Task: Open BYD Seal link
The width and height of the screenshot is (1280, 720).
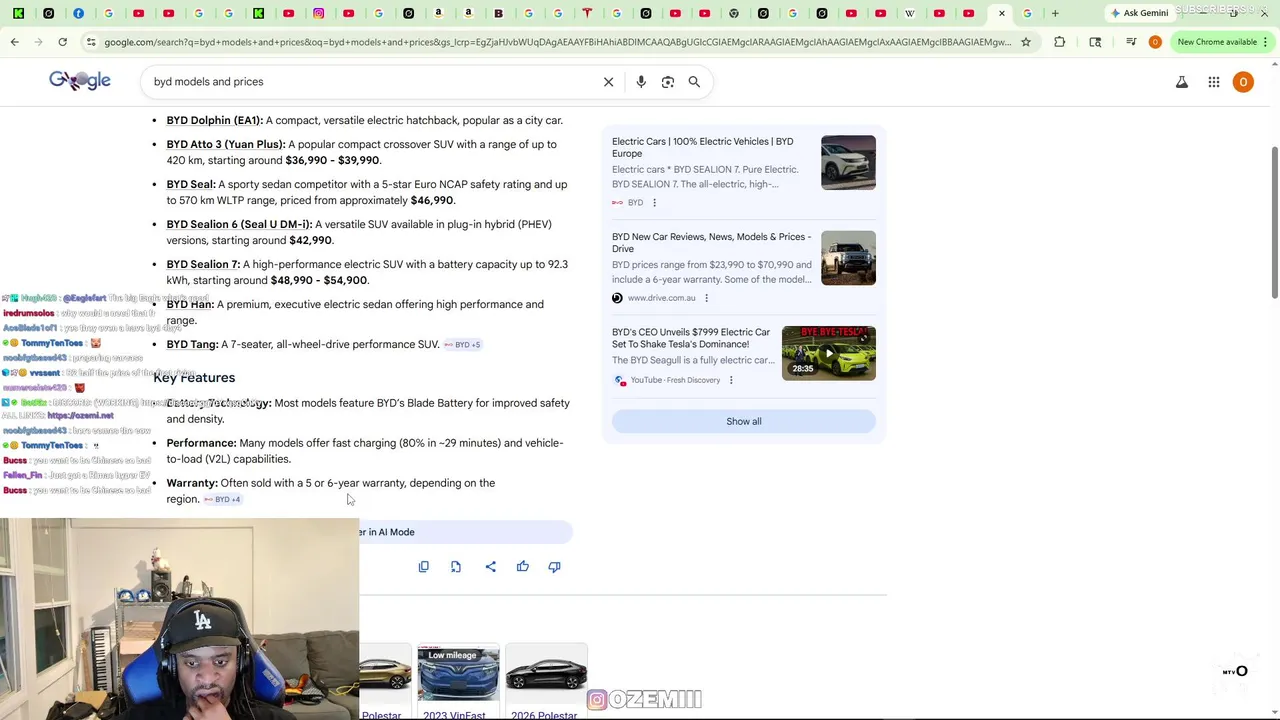Action: point(191,184)
